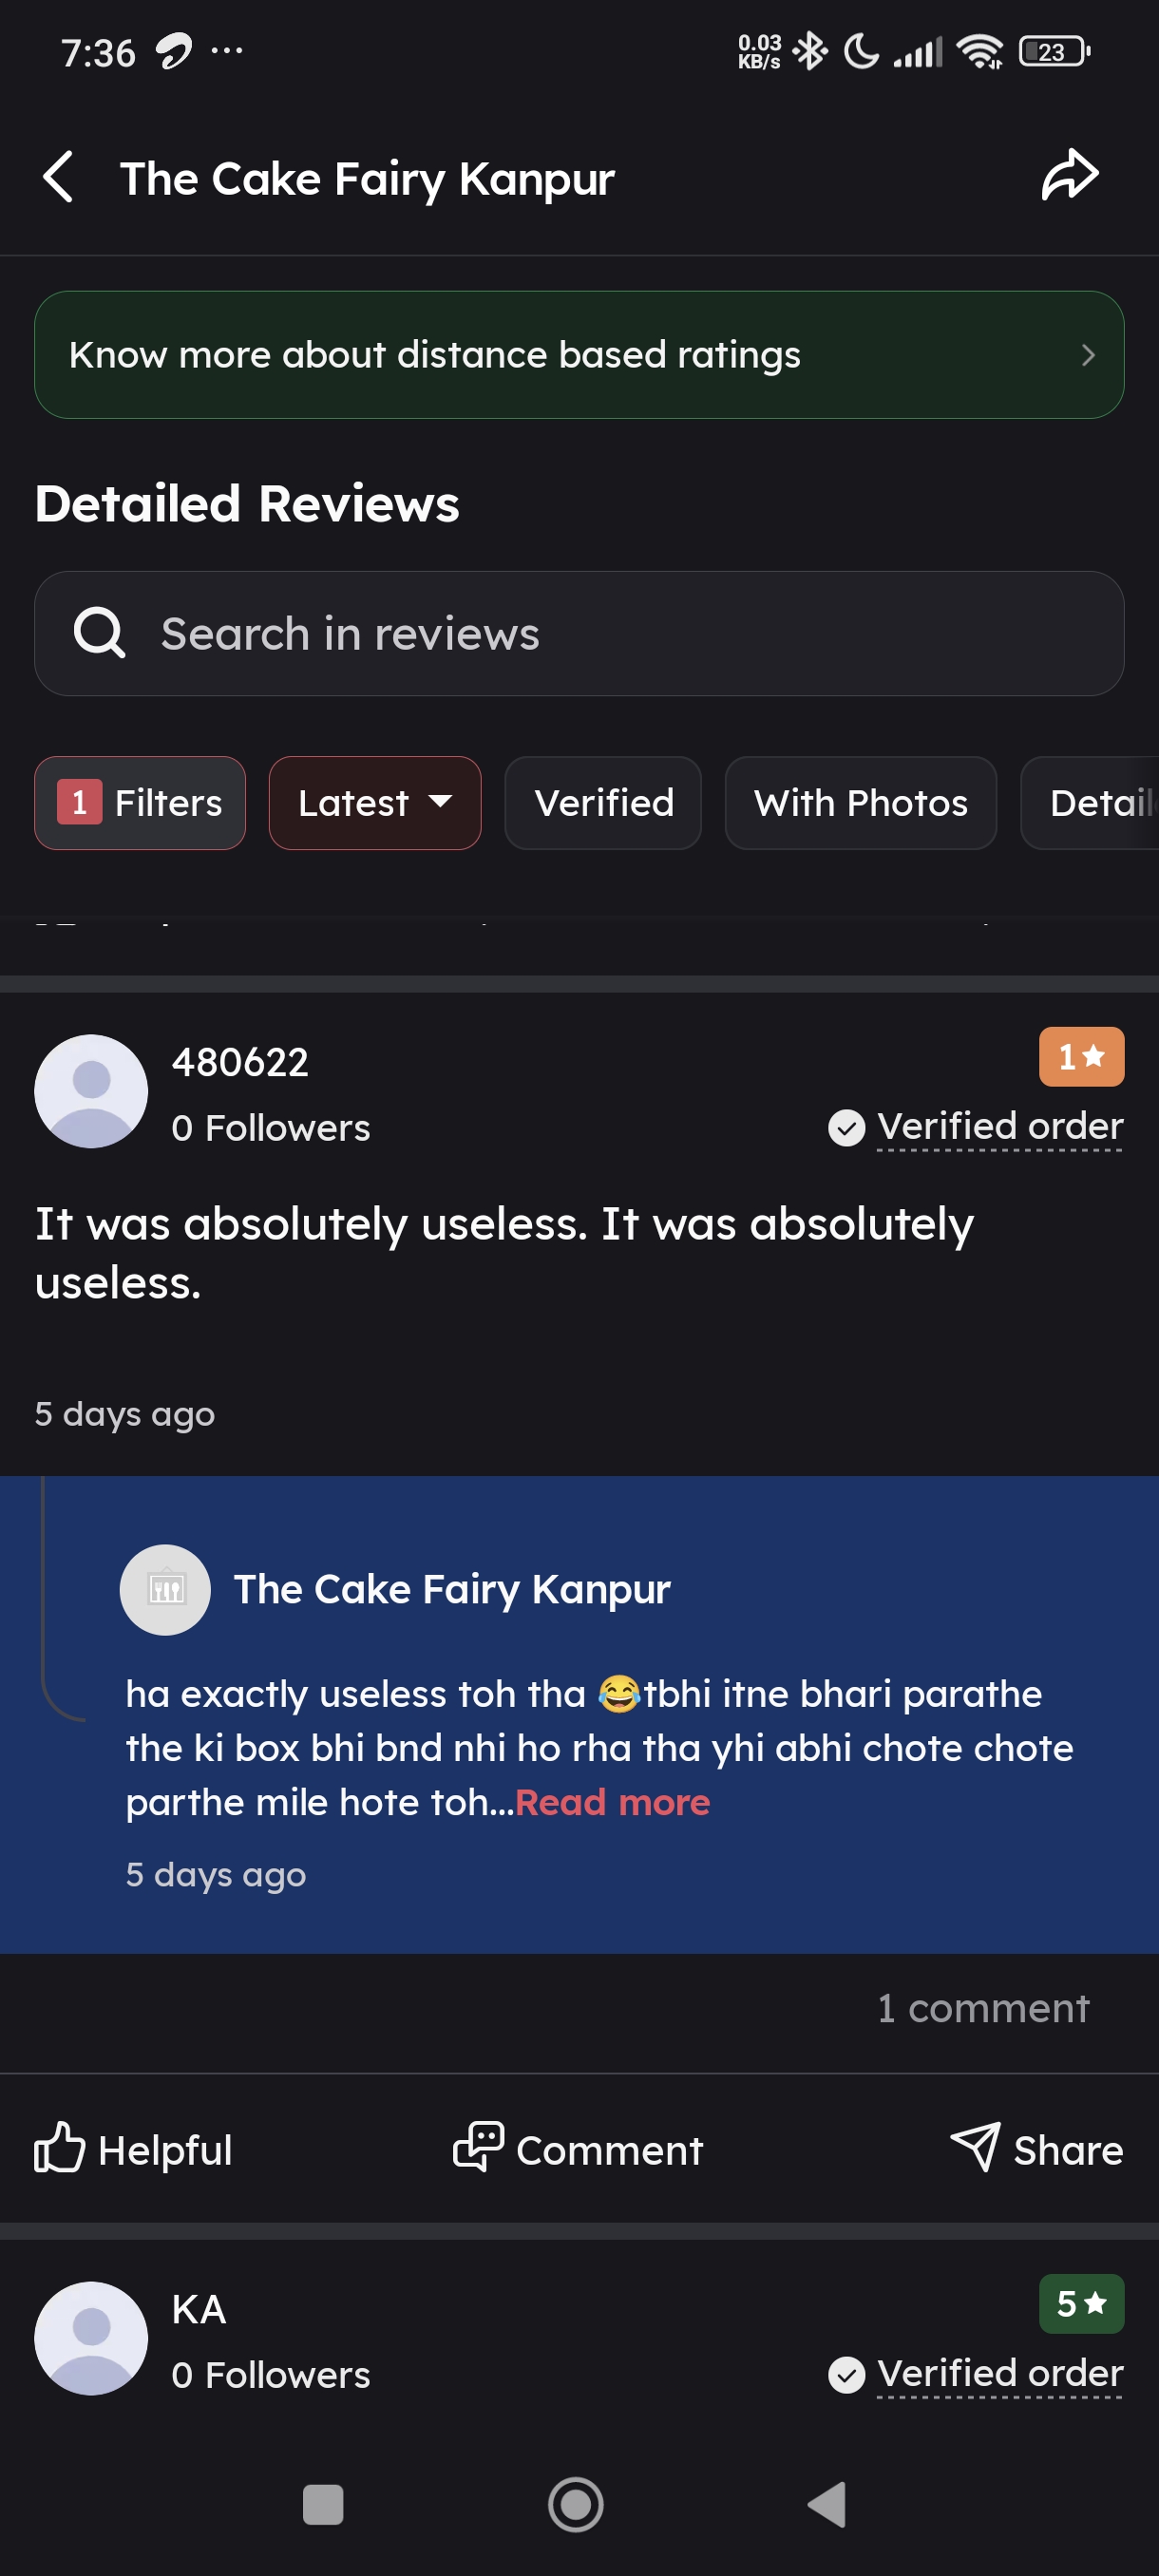
Task: Tap The Cake Fairy Kanpur restaurant avatar
Action: pos(165,1589)
